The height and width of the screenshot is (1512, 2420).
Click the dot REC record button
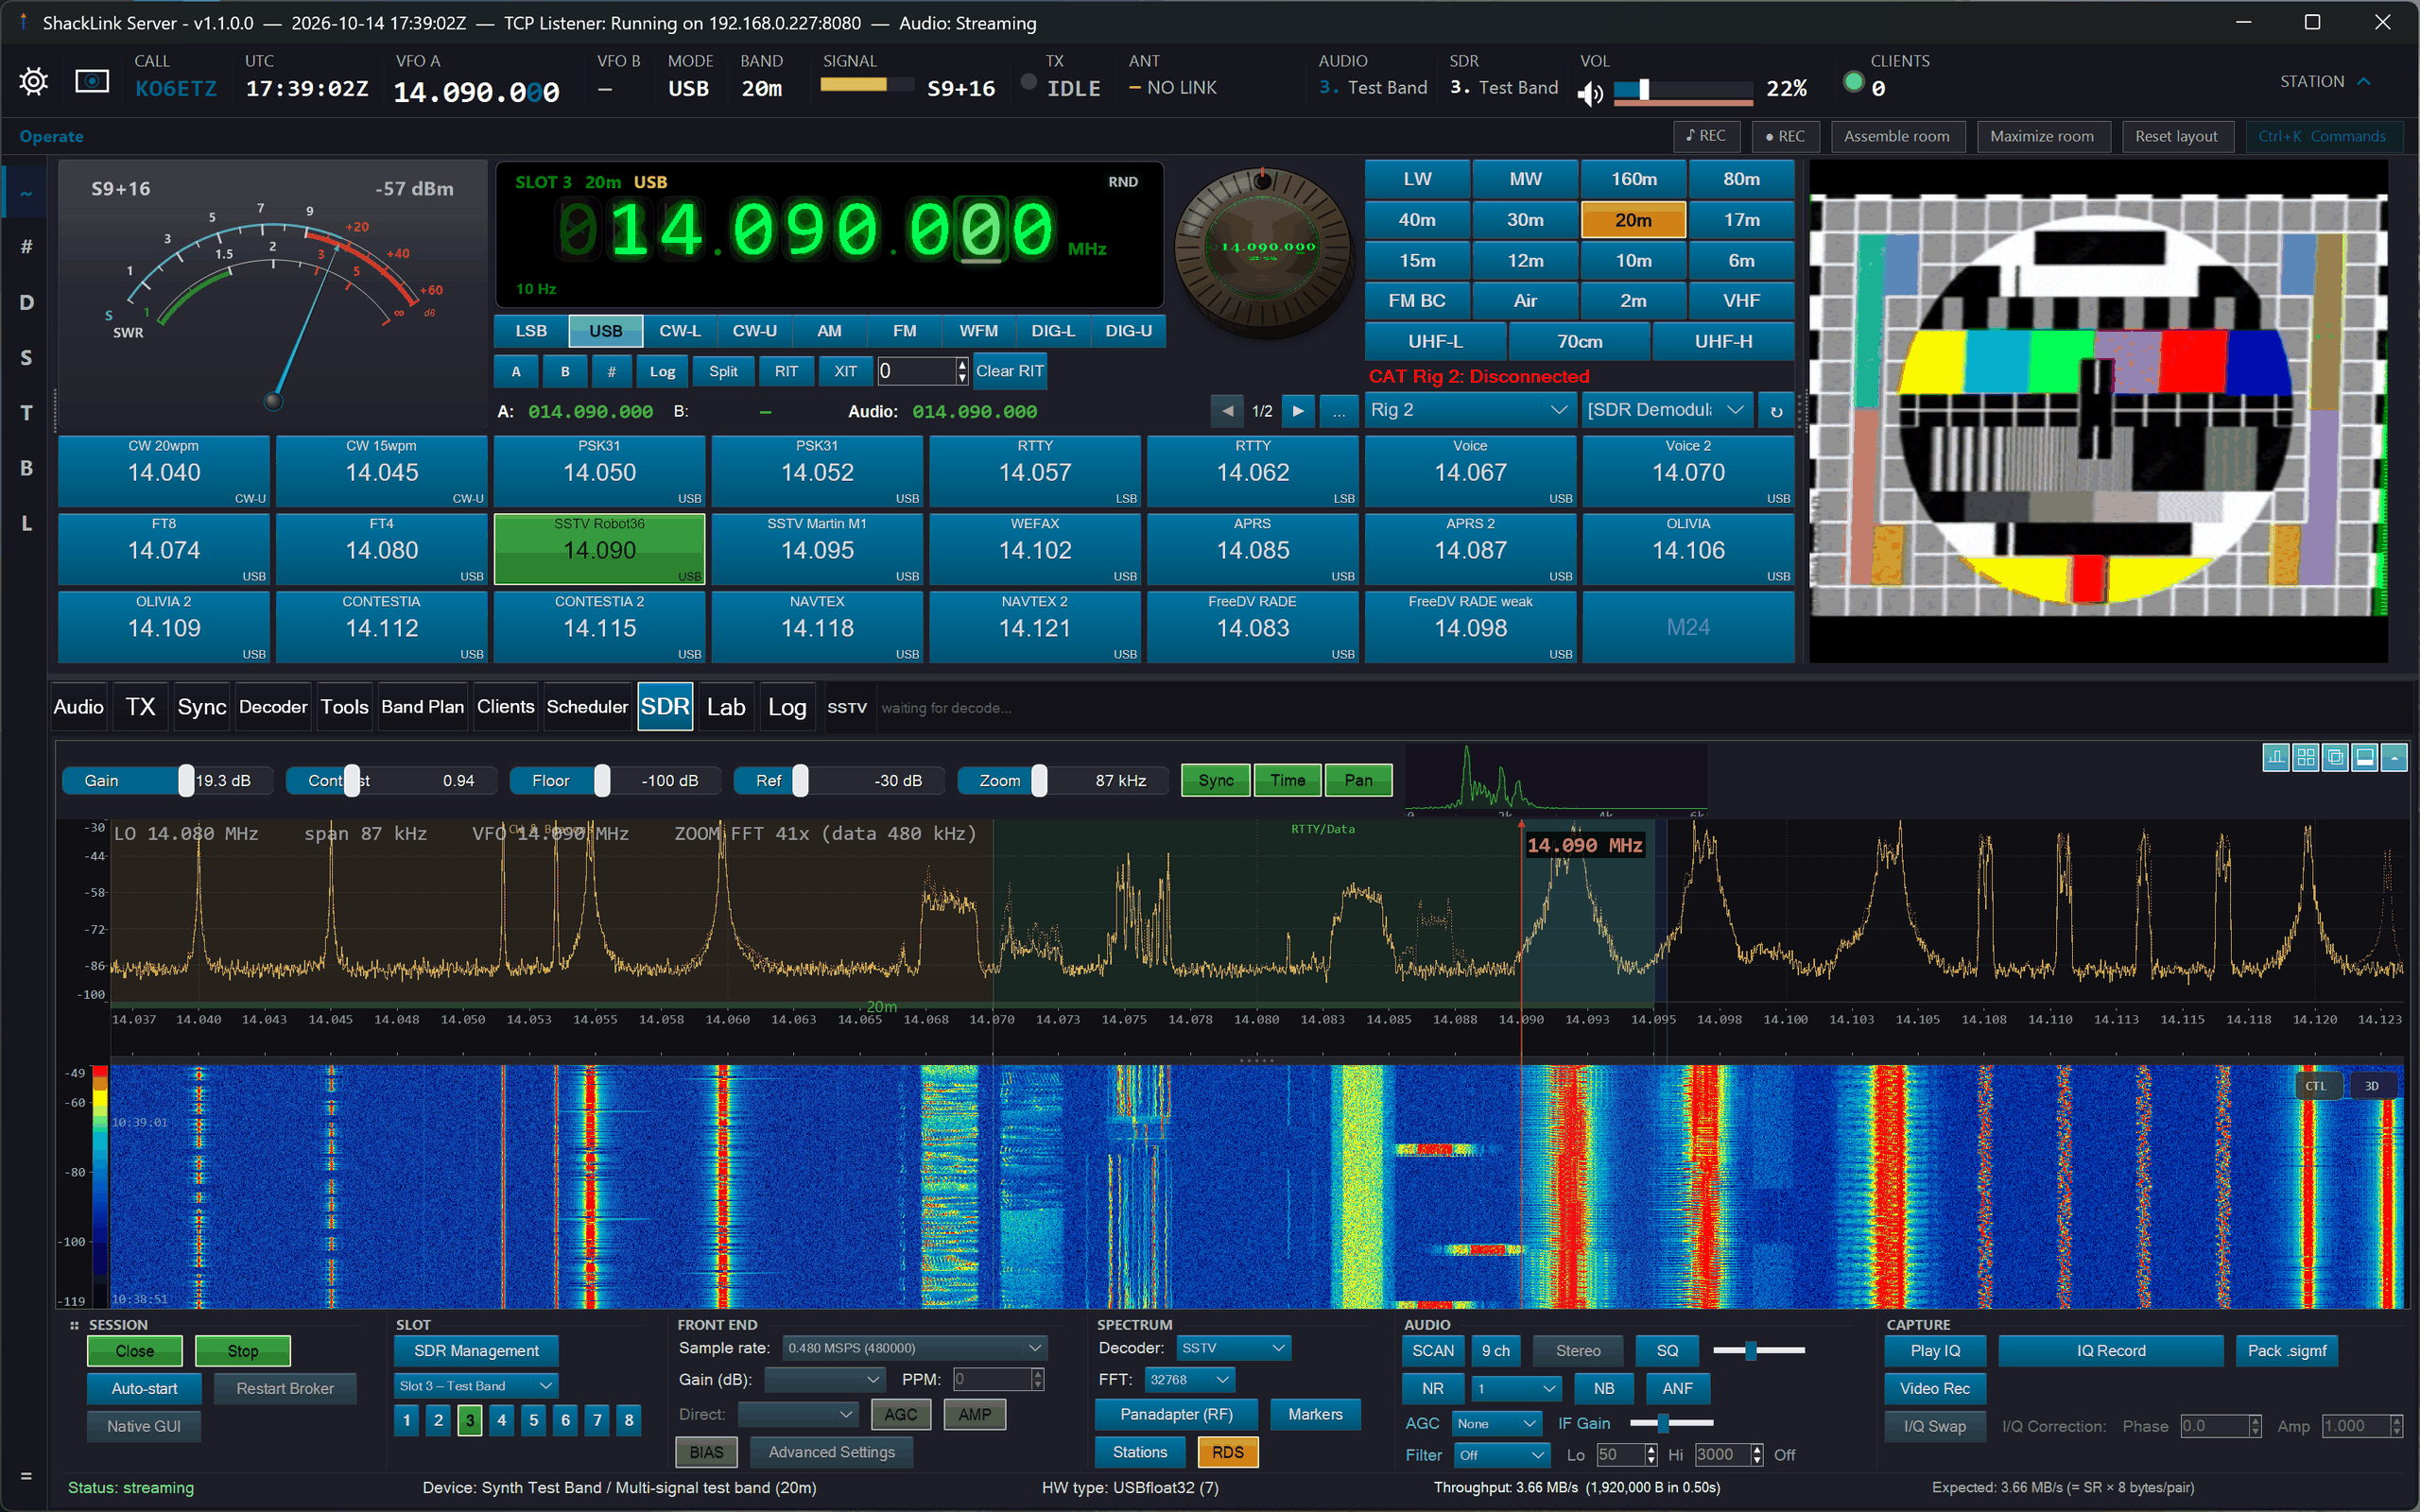coord(1785,136)
